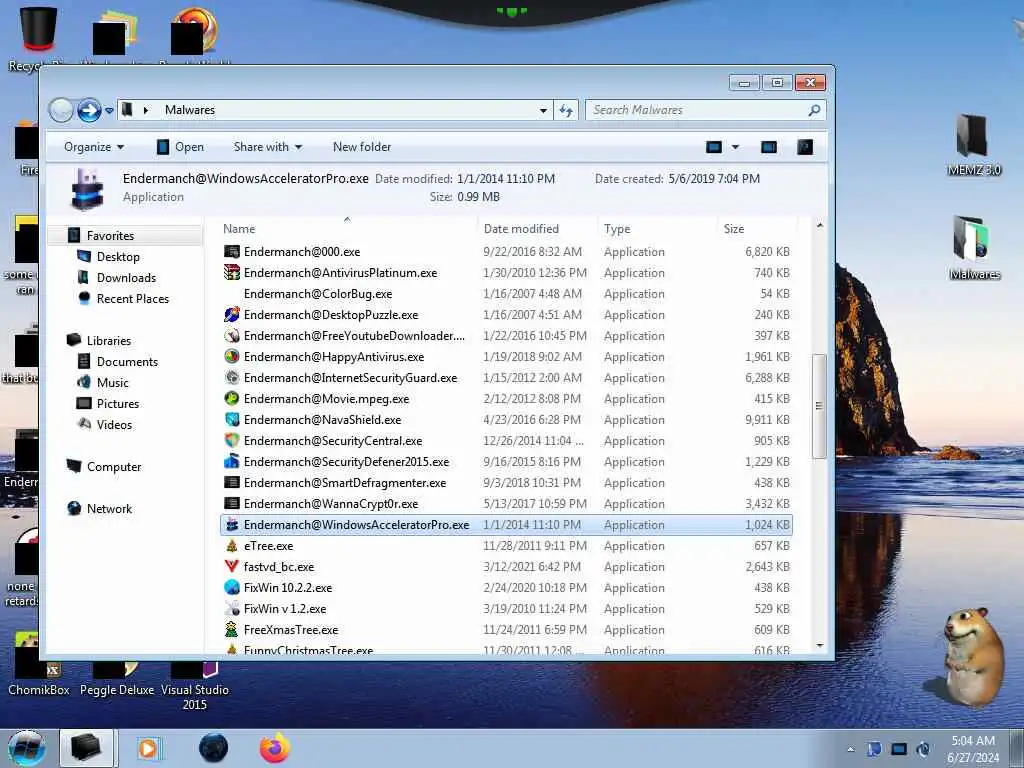Open the Music library
This screenshot has height=768, width=1024.
(x=112, y=382)
